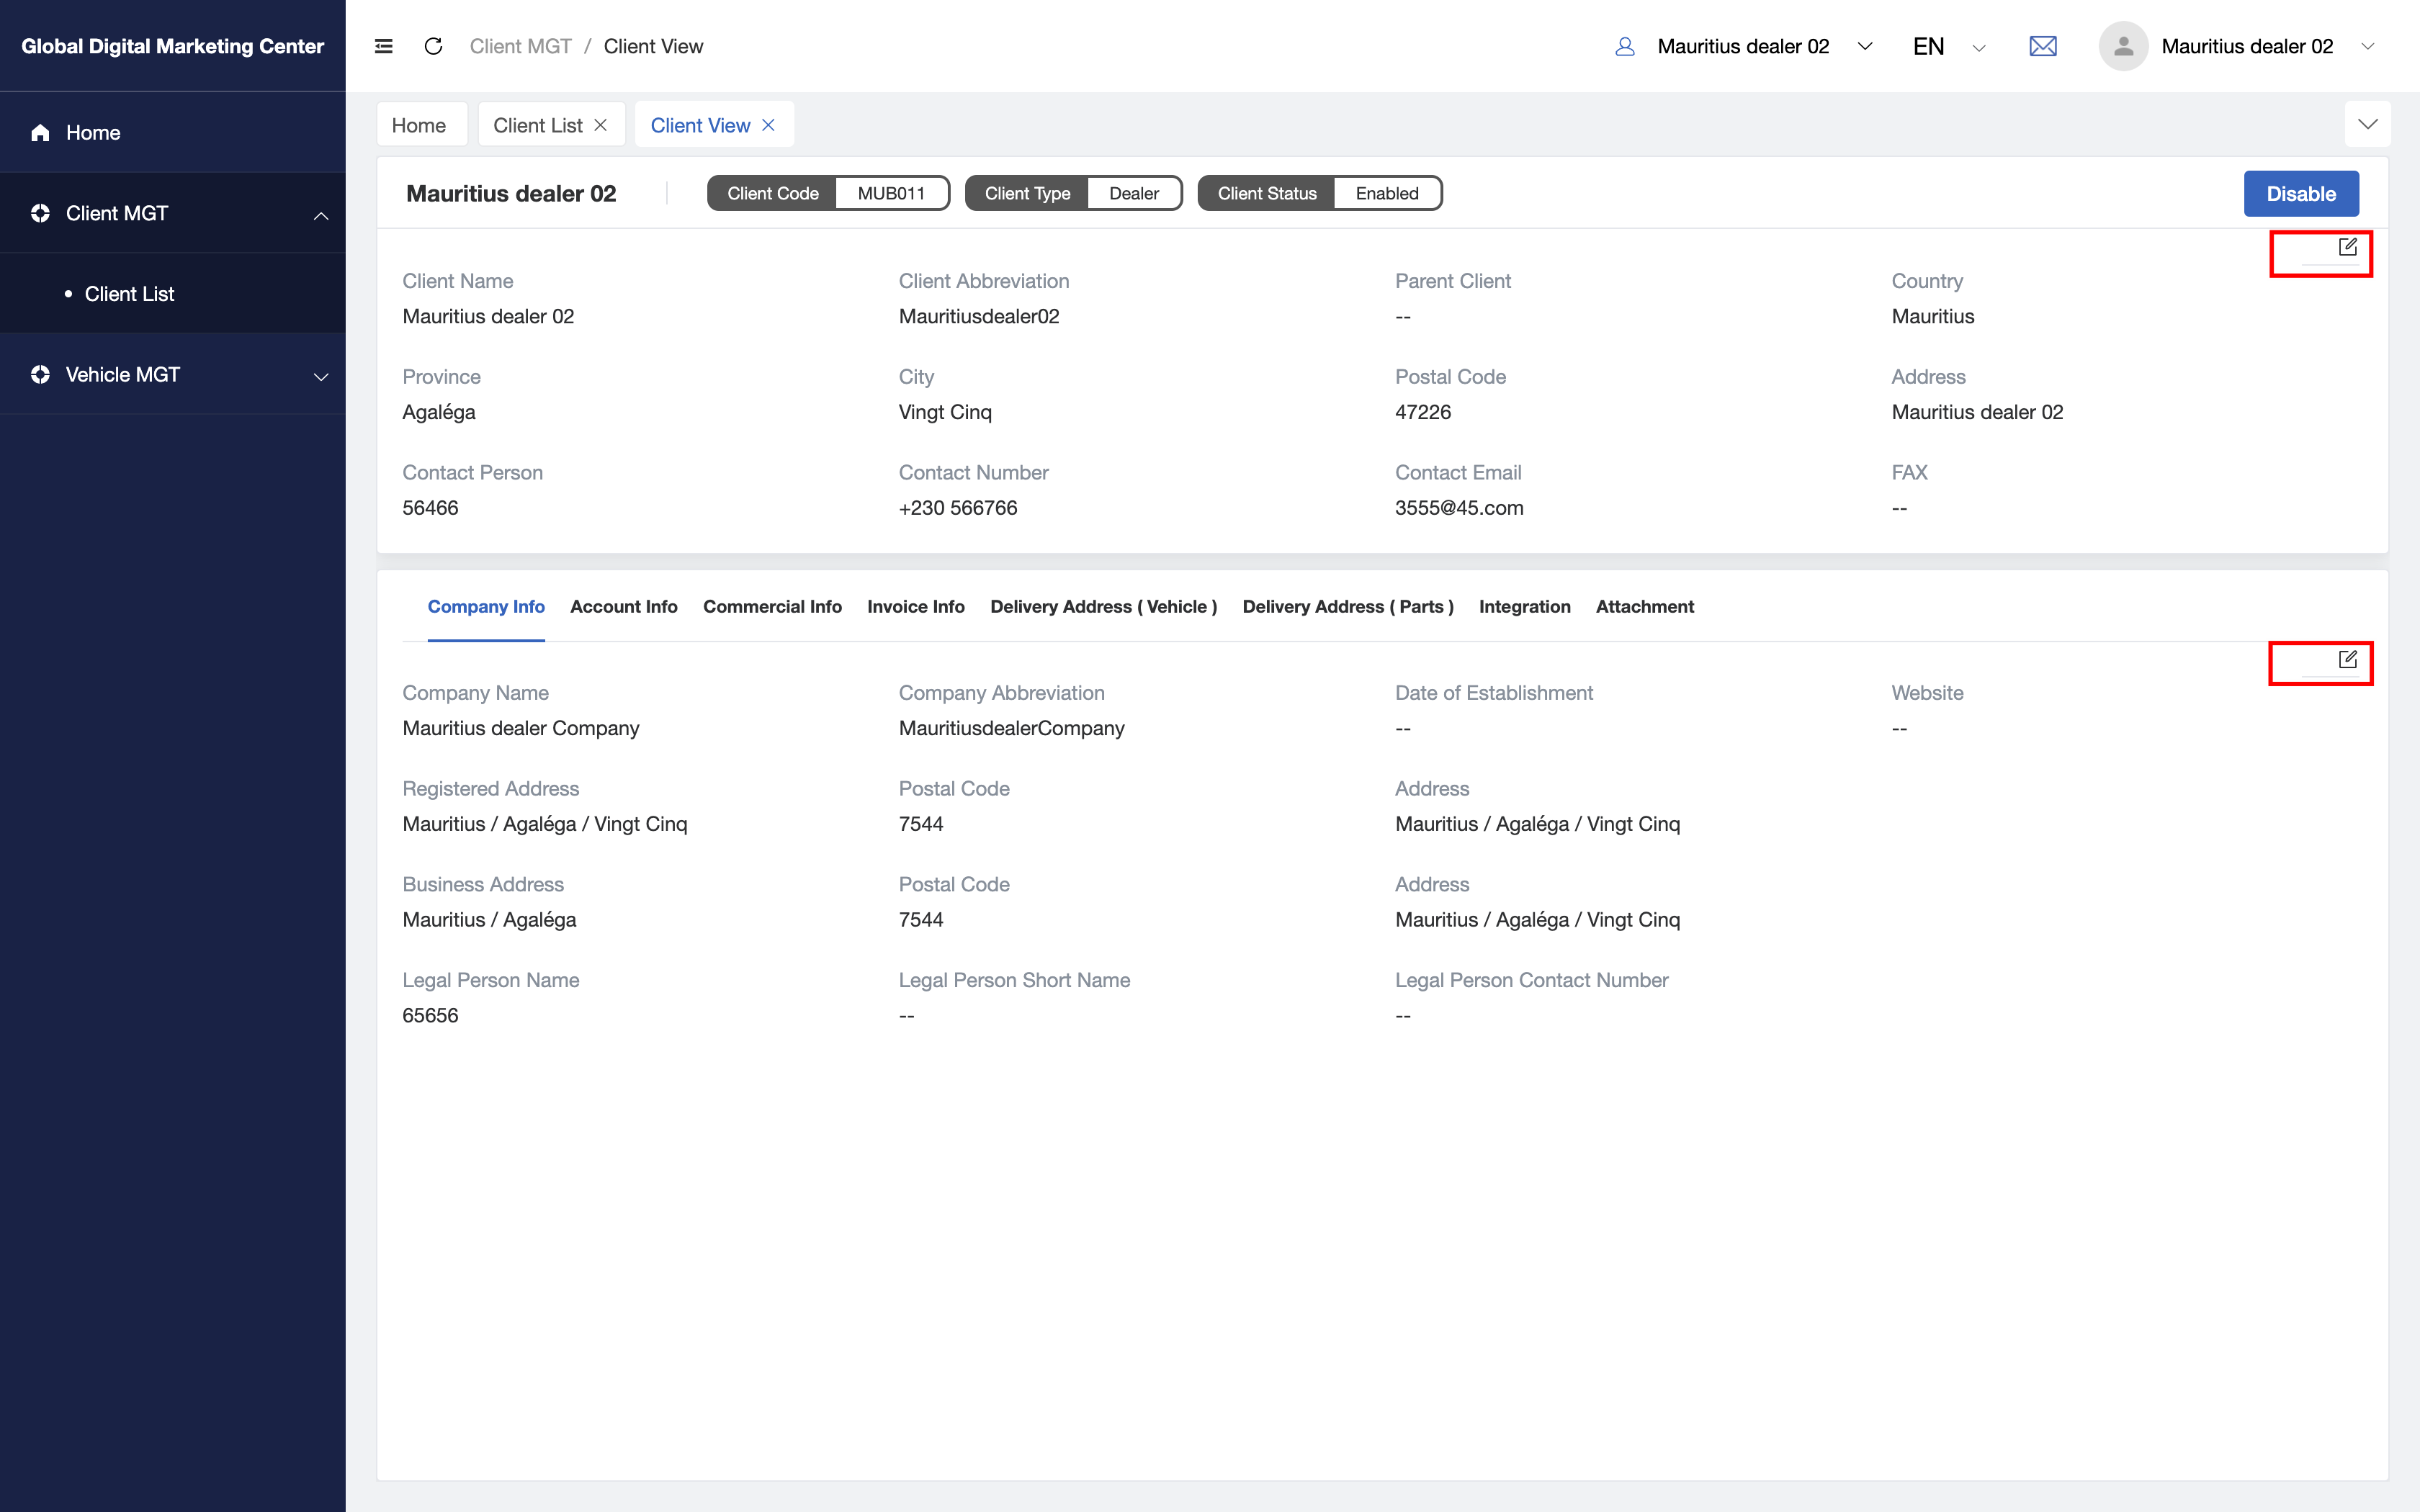
Task: Click the Enabled client status value
Action: [x=1387, y=193]
